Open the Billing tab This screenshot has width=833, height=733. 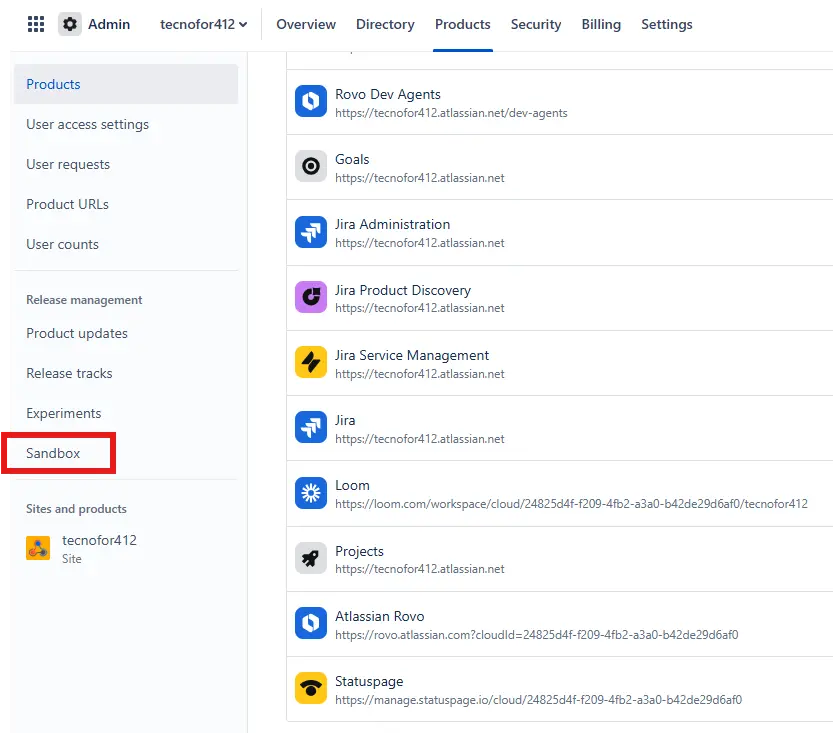pyautogui.click(x=601, y=24)
